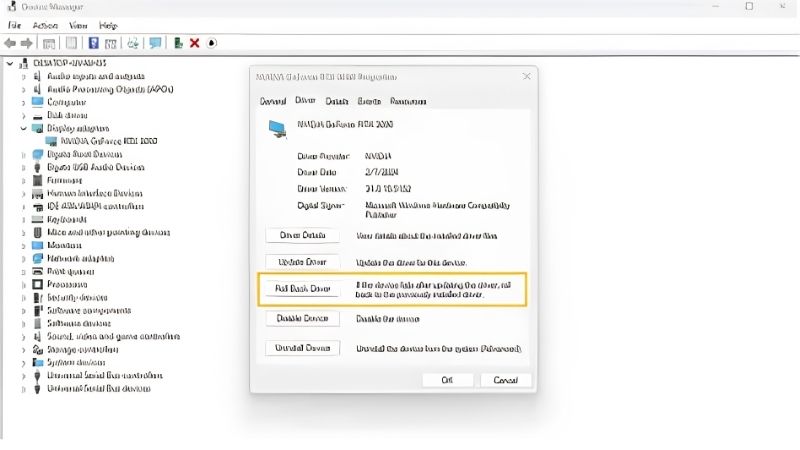Click the Digital Signer publisher text

tap(437, 210)
